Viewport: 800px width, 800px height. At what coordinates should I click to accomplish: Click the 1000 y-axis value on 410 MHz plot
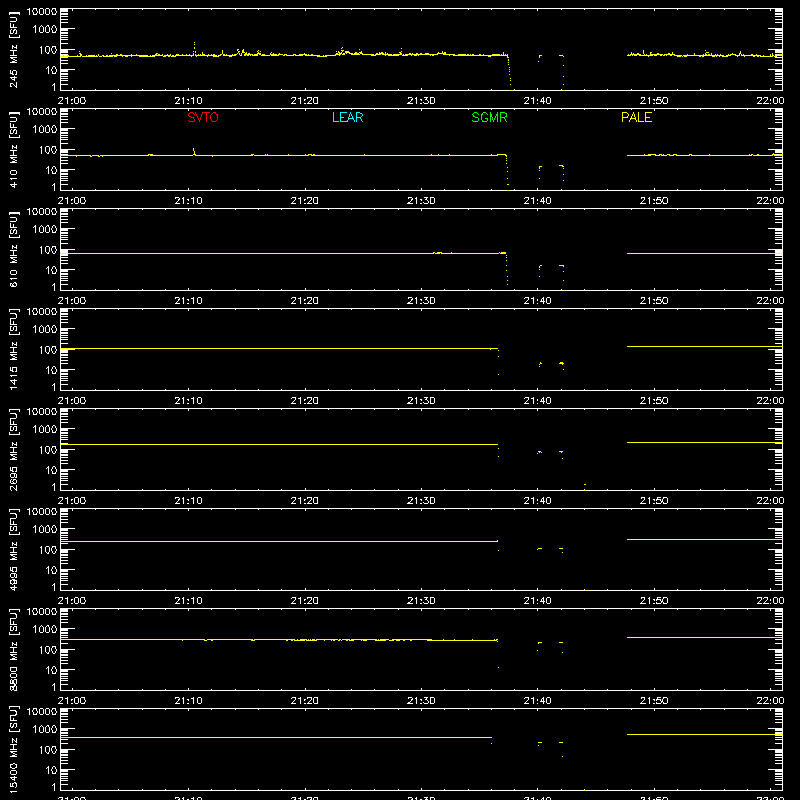click(45, 129)
